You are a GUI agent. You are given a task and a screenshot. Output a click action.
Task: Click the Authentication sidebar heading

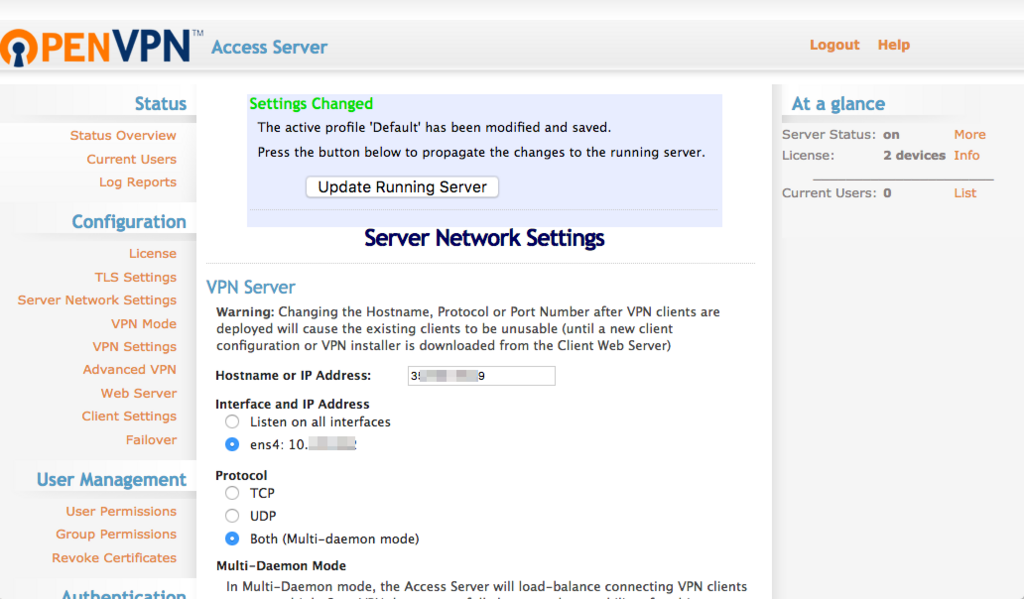point(123,593)
